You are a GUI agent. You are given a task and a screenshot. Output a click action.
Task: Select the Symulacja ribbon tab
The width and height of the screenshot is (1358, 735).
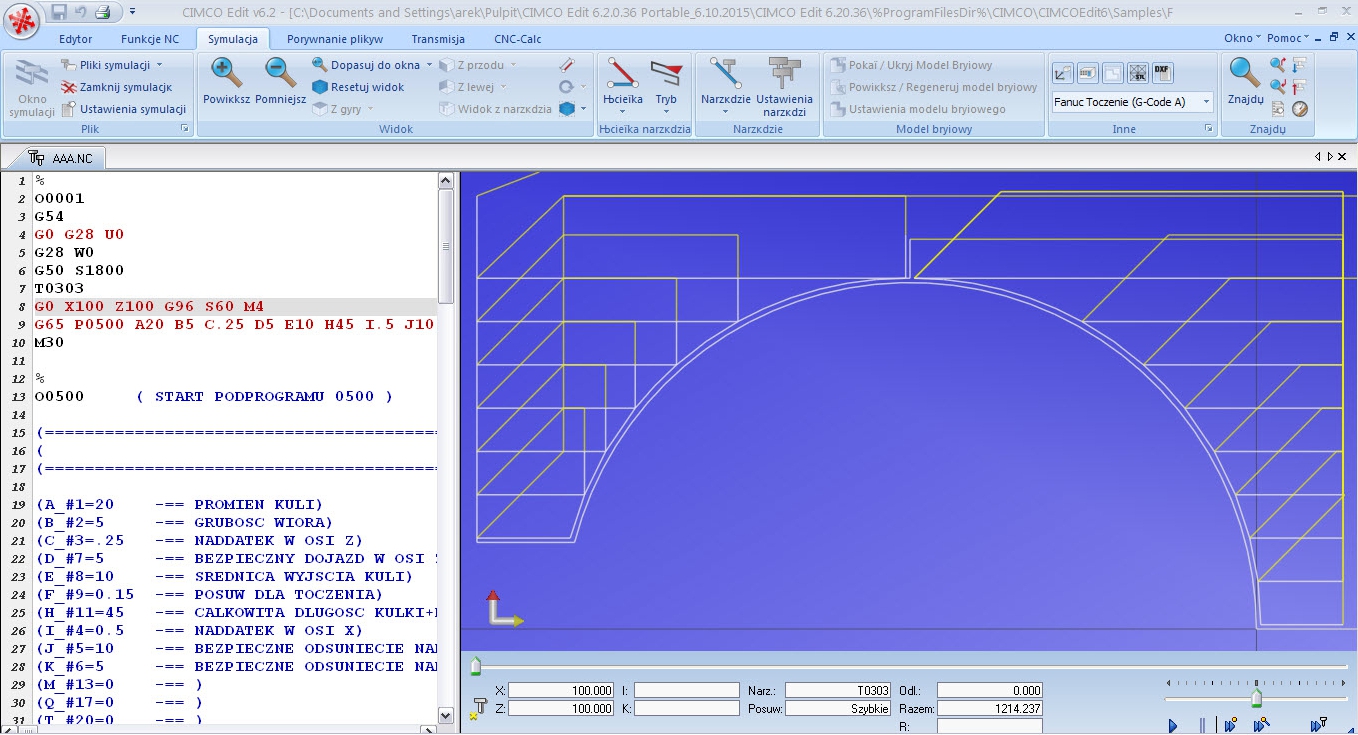coord(233,39)
